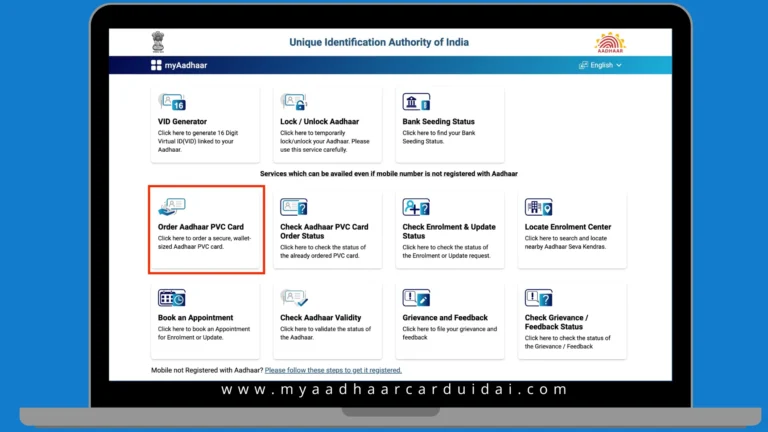
Task: Open Check Enrolment & Update Status icon
Action: click(x=416, y=207)
